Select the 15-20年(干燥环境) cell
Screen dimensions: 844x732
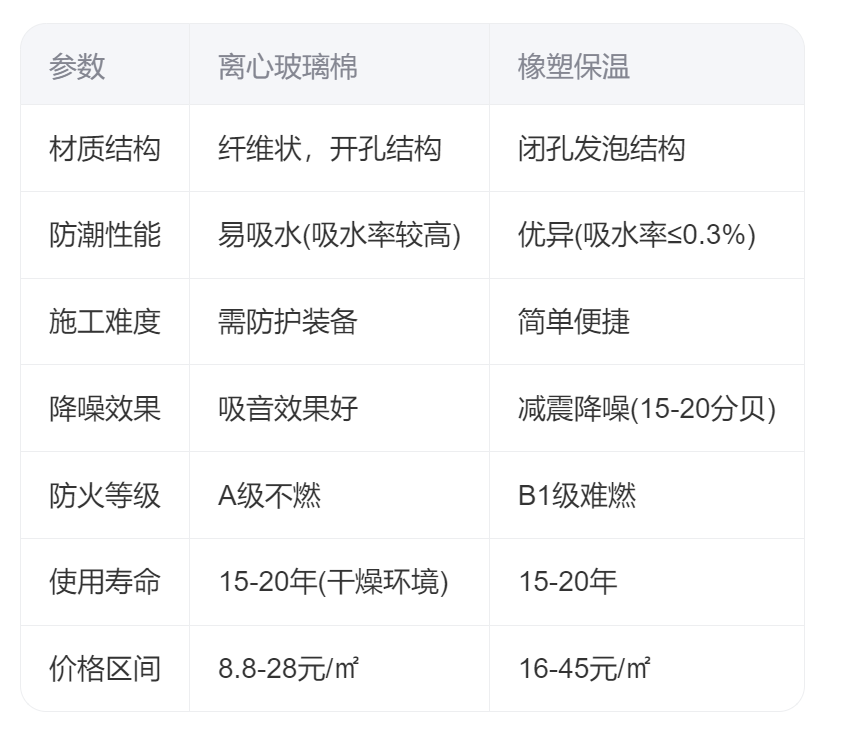click(333, 582)
